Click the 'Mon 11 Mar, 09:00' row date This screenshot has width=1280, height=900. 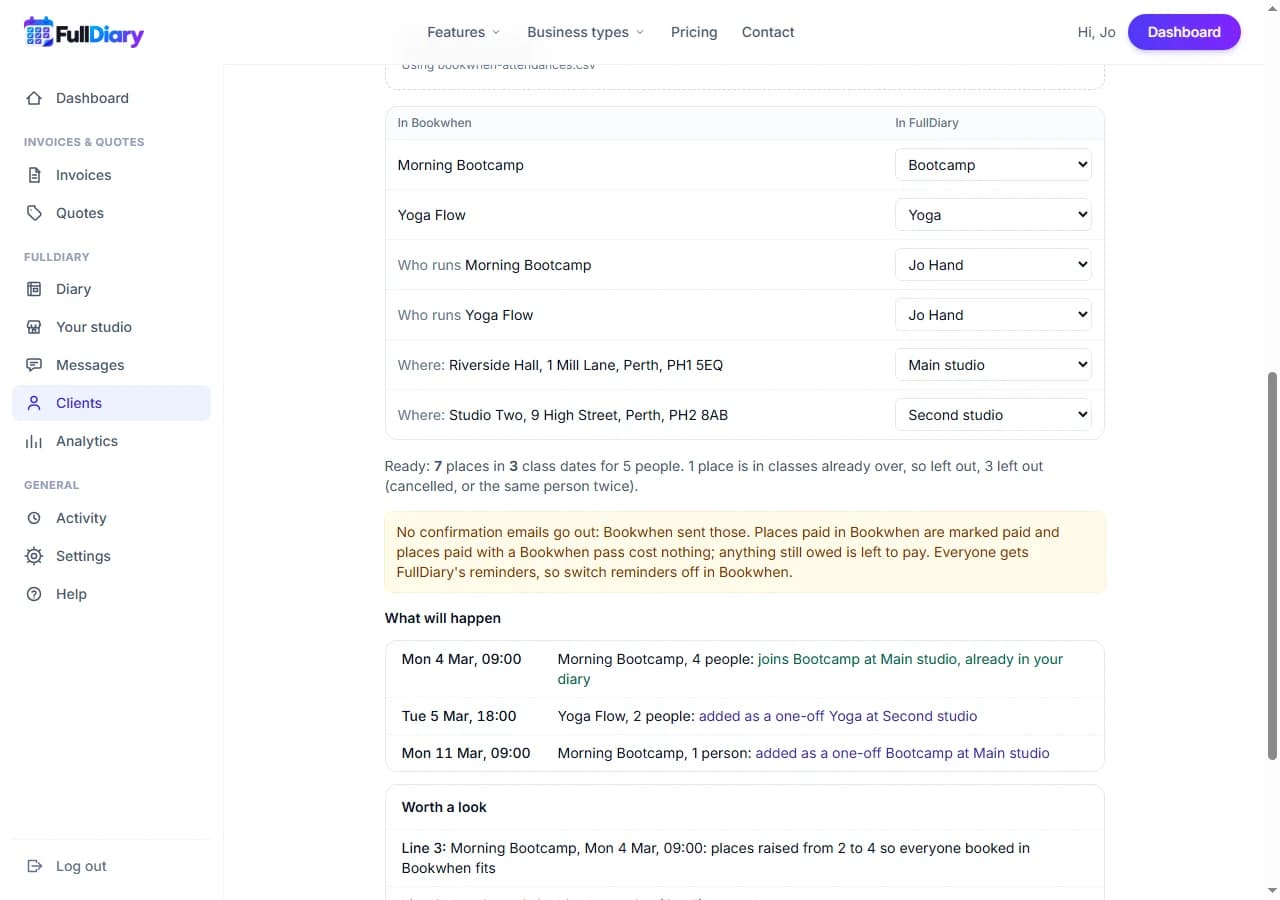click(466, 753)
